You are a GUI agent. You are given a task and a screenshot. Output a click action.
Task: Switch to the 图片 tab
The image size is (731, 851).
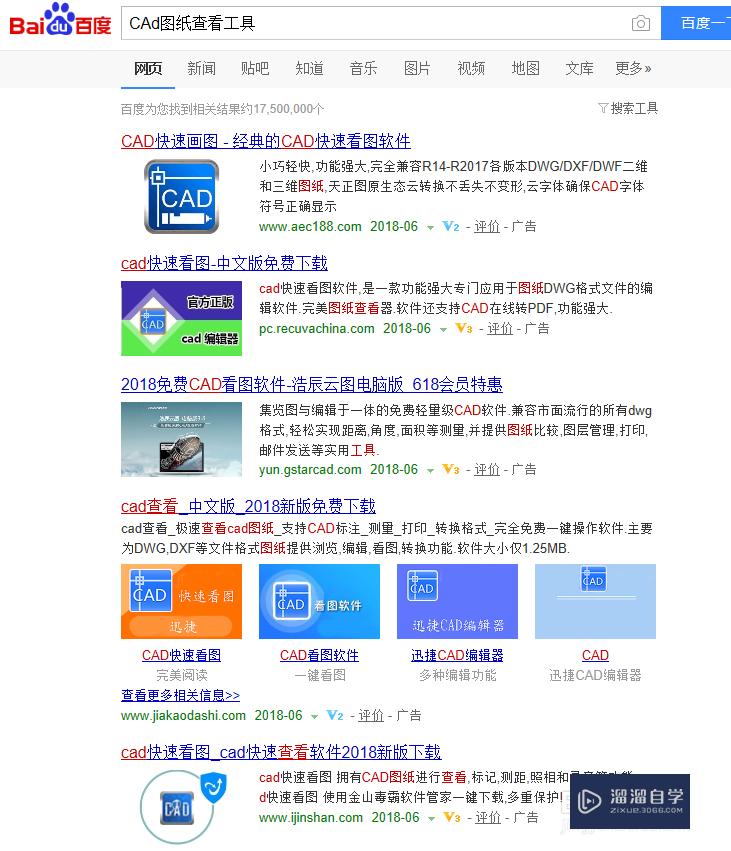point(417,68)
